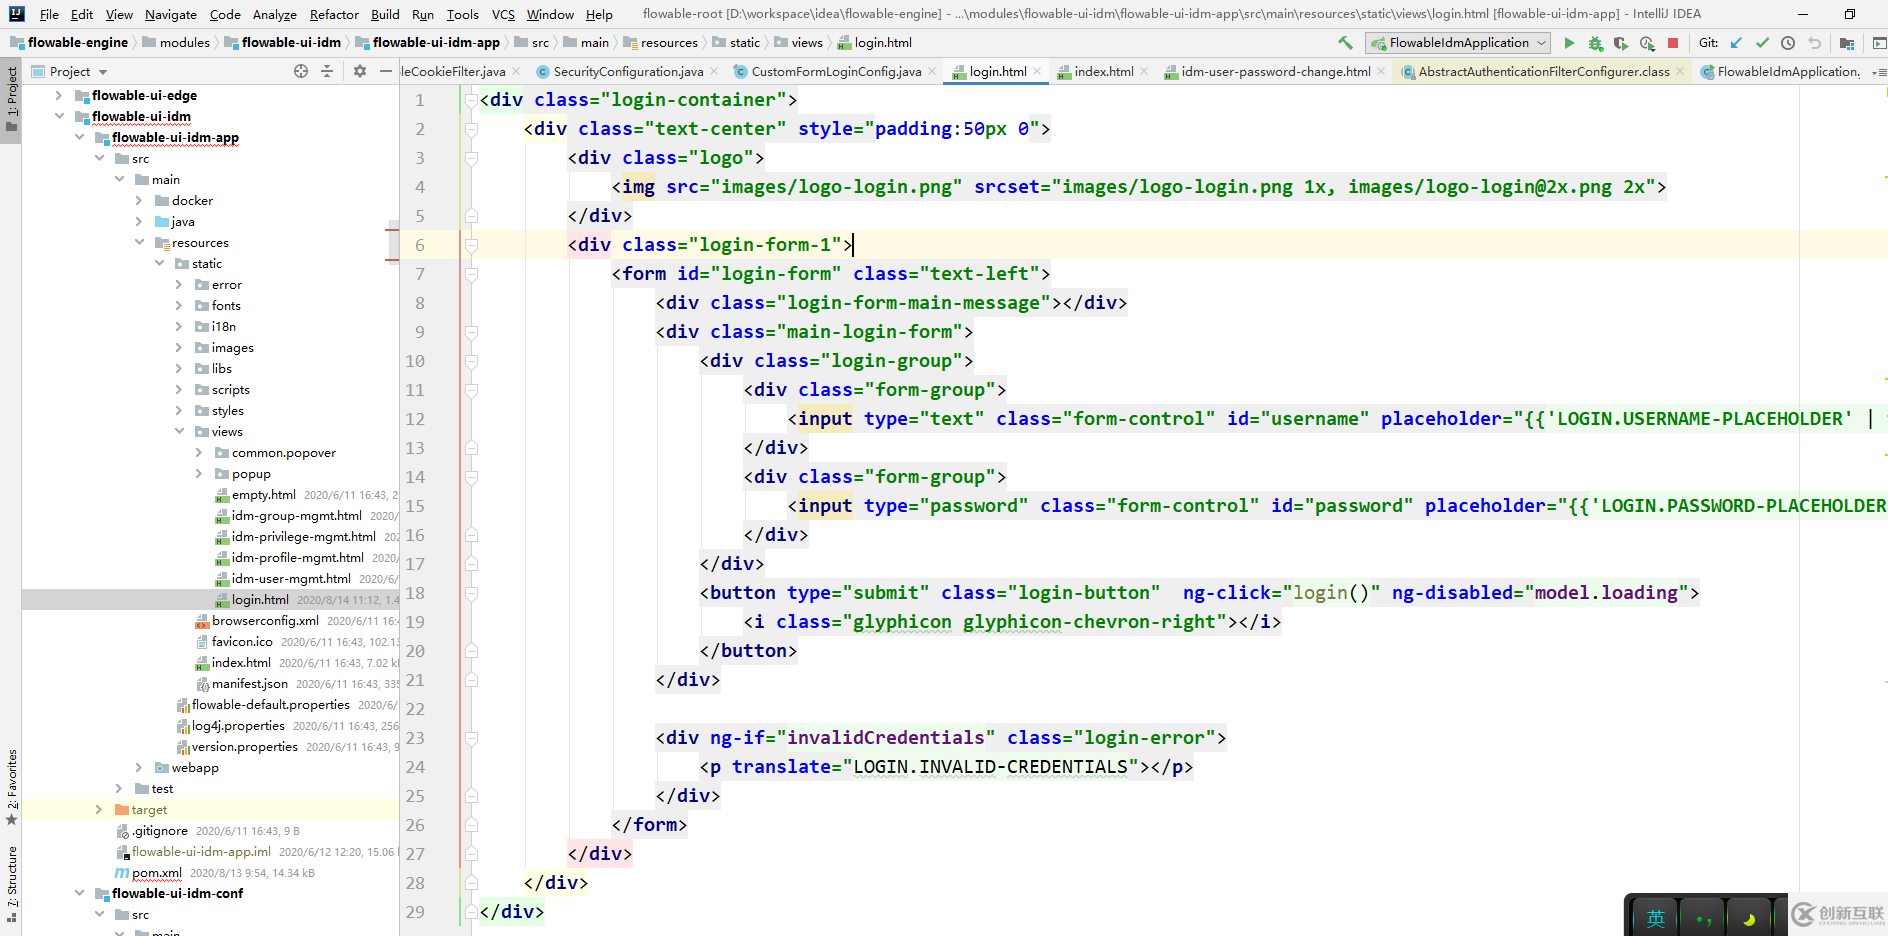
Task: Start debugging with the green bug icon
Action: (1595, 43)
